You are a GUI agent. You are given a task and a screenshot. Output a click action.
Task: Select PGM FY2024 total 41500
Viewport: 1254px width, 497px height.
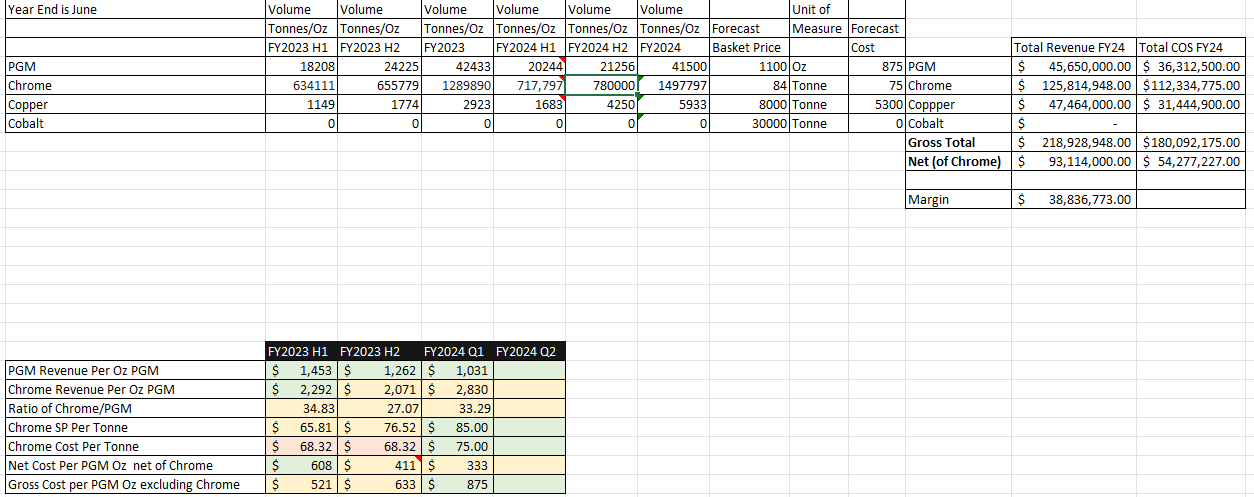[674, 67]
